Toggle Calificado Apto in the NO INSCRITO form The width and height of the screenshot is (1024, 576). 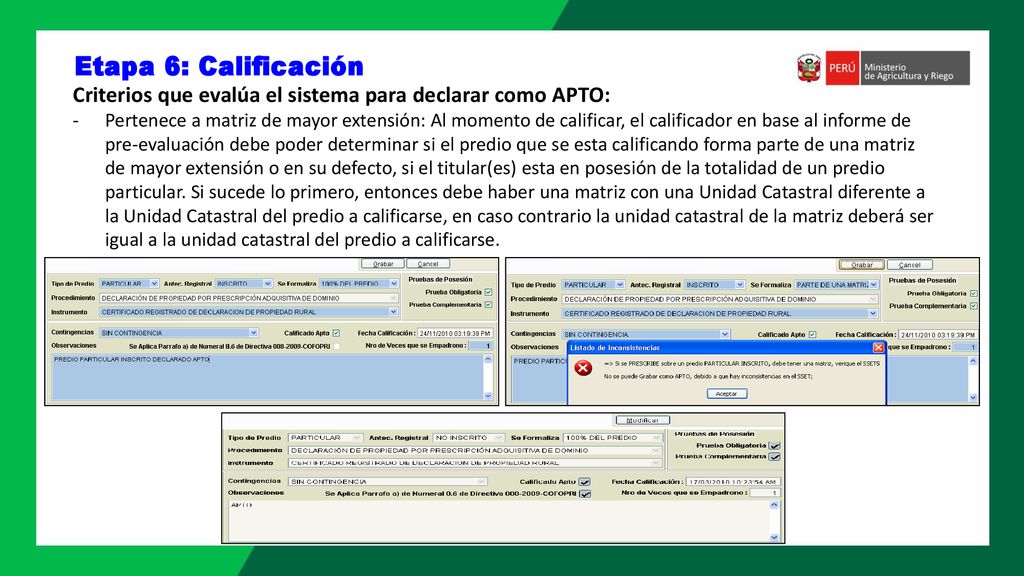coord(584,482)
